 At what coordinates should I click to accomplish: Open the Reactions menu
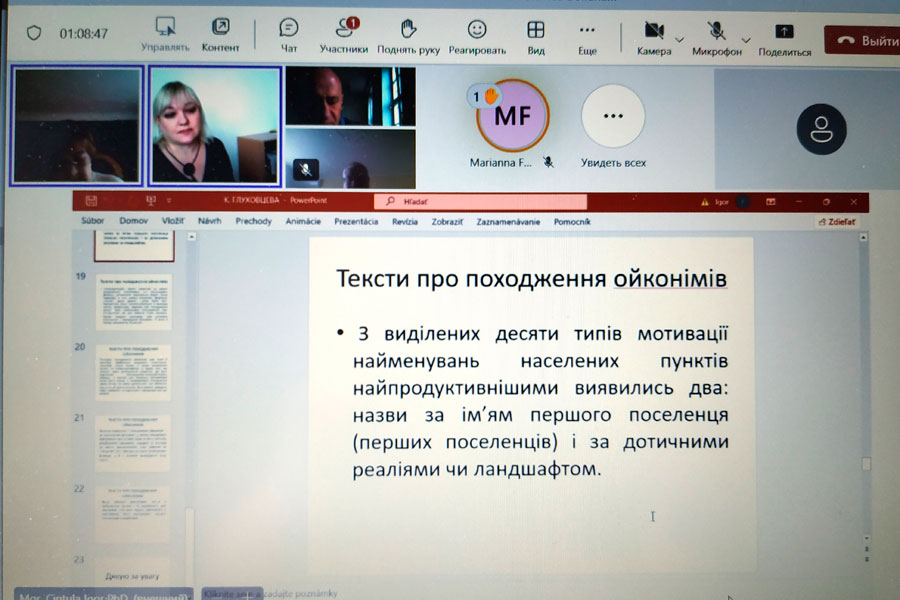477,29
